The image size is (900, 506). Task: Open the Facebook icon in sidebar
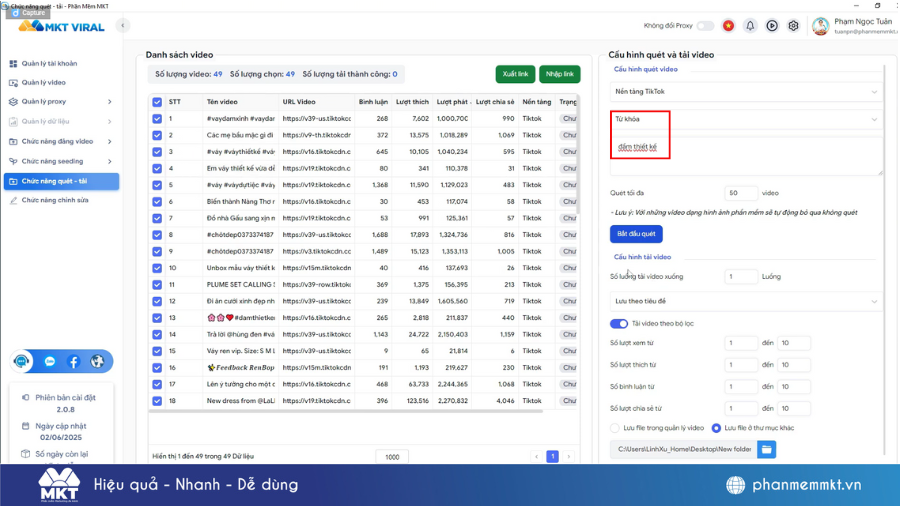[x=73, y=361]
